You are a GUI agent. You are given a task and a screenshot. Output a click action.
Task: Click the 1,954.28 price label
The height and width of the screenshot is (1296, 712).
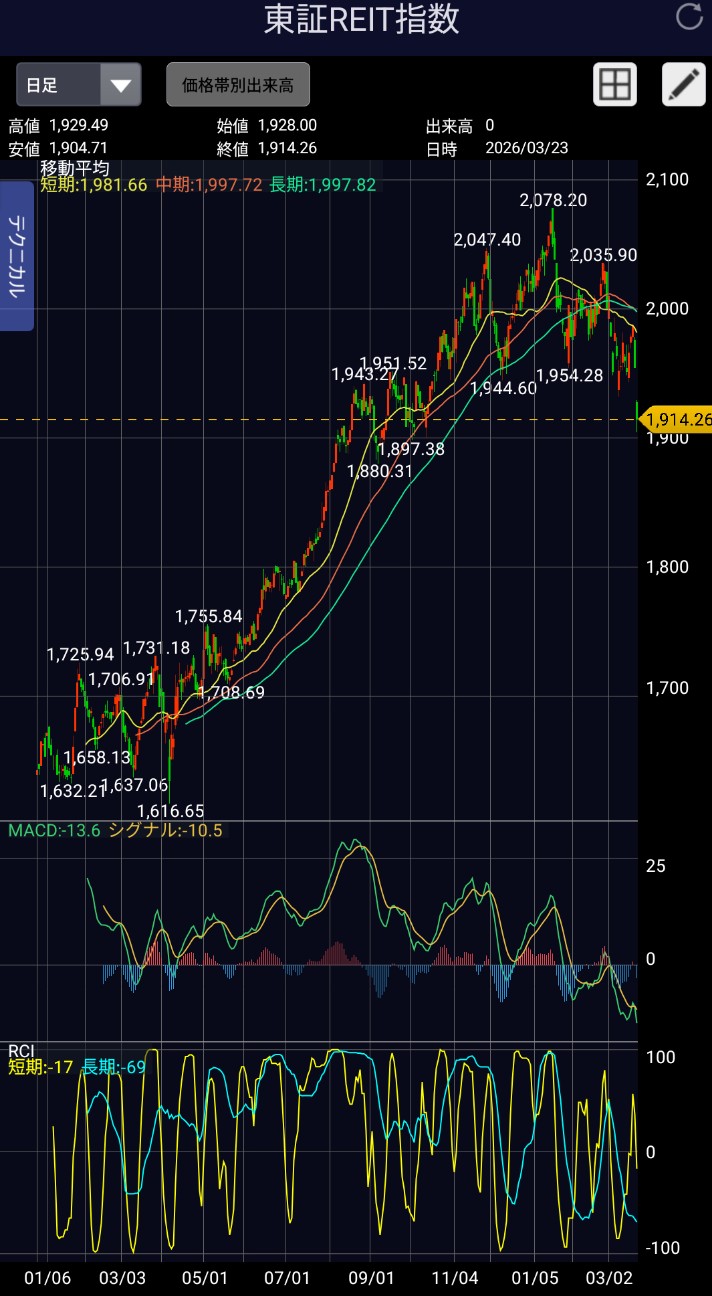click(x=569, y=375)
